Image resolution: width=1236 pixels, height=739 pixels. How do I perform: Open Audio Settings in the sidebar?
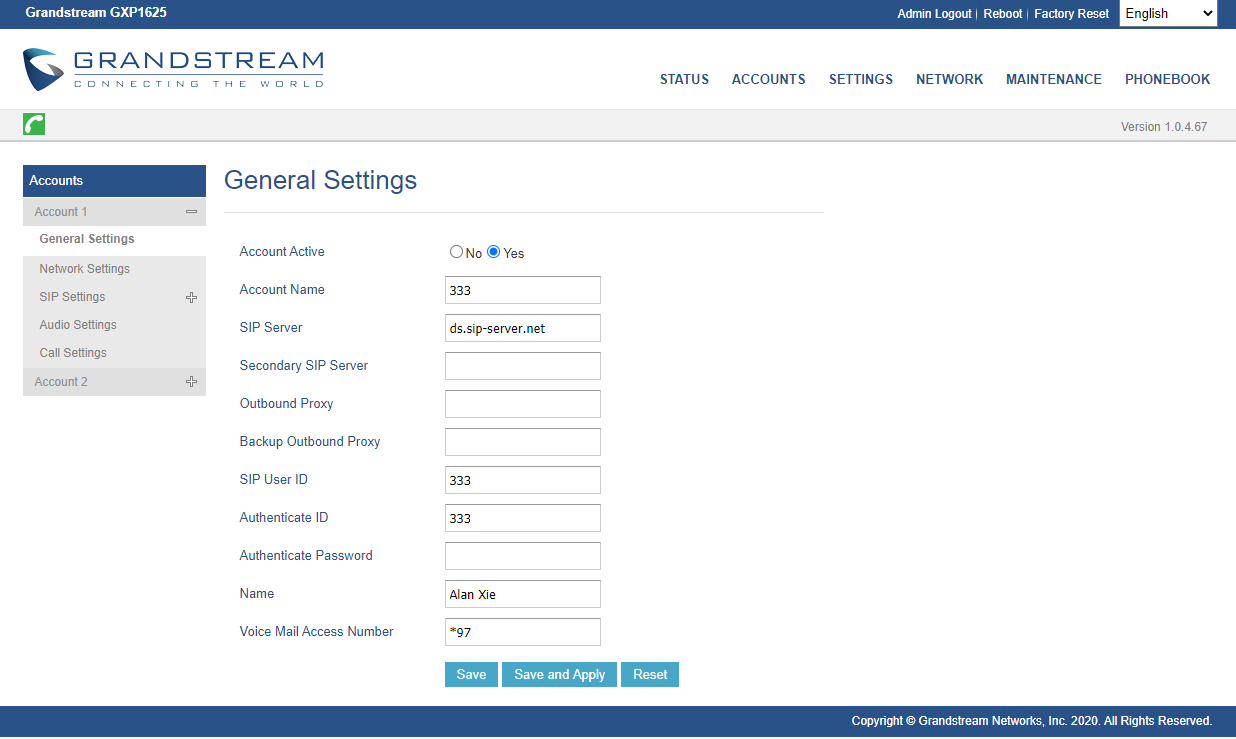(78, 325)
